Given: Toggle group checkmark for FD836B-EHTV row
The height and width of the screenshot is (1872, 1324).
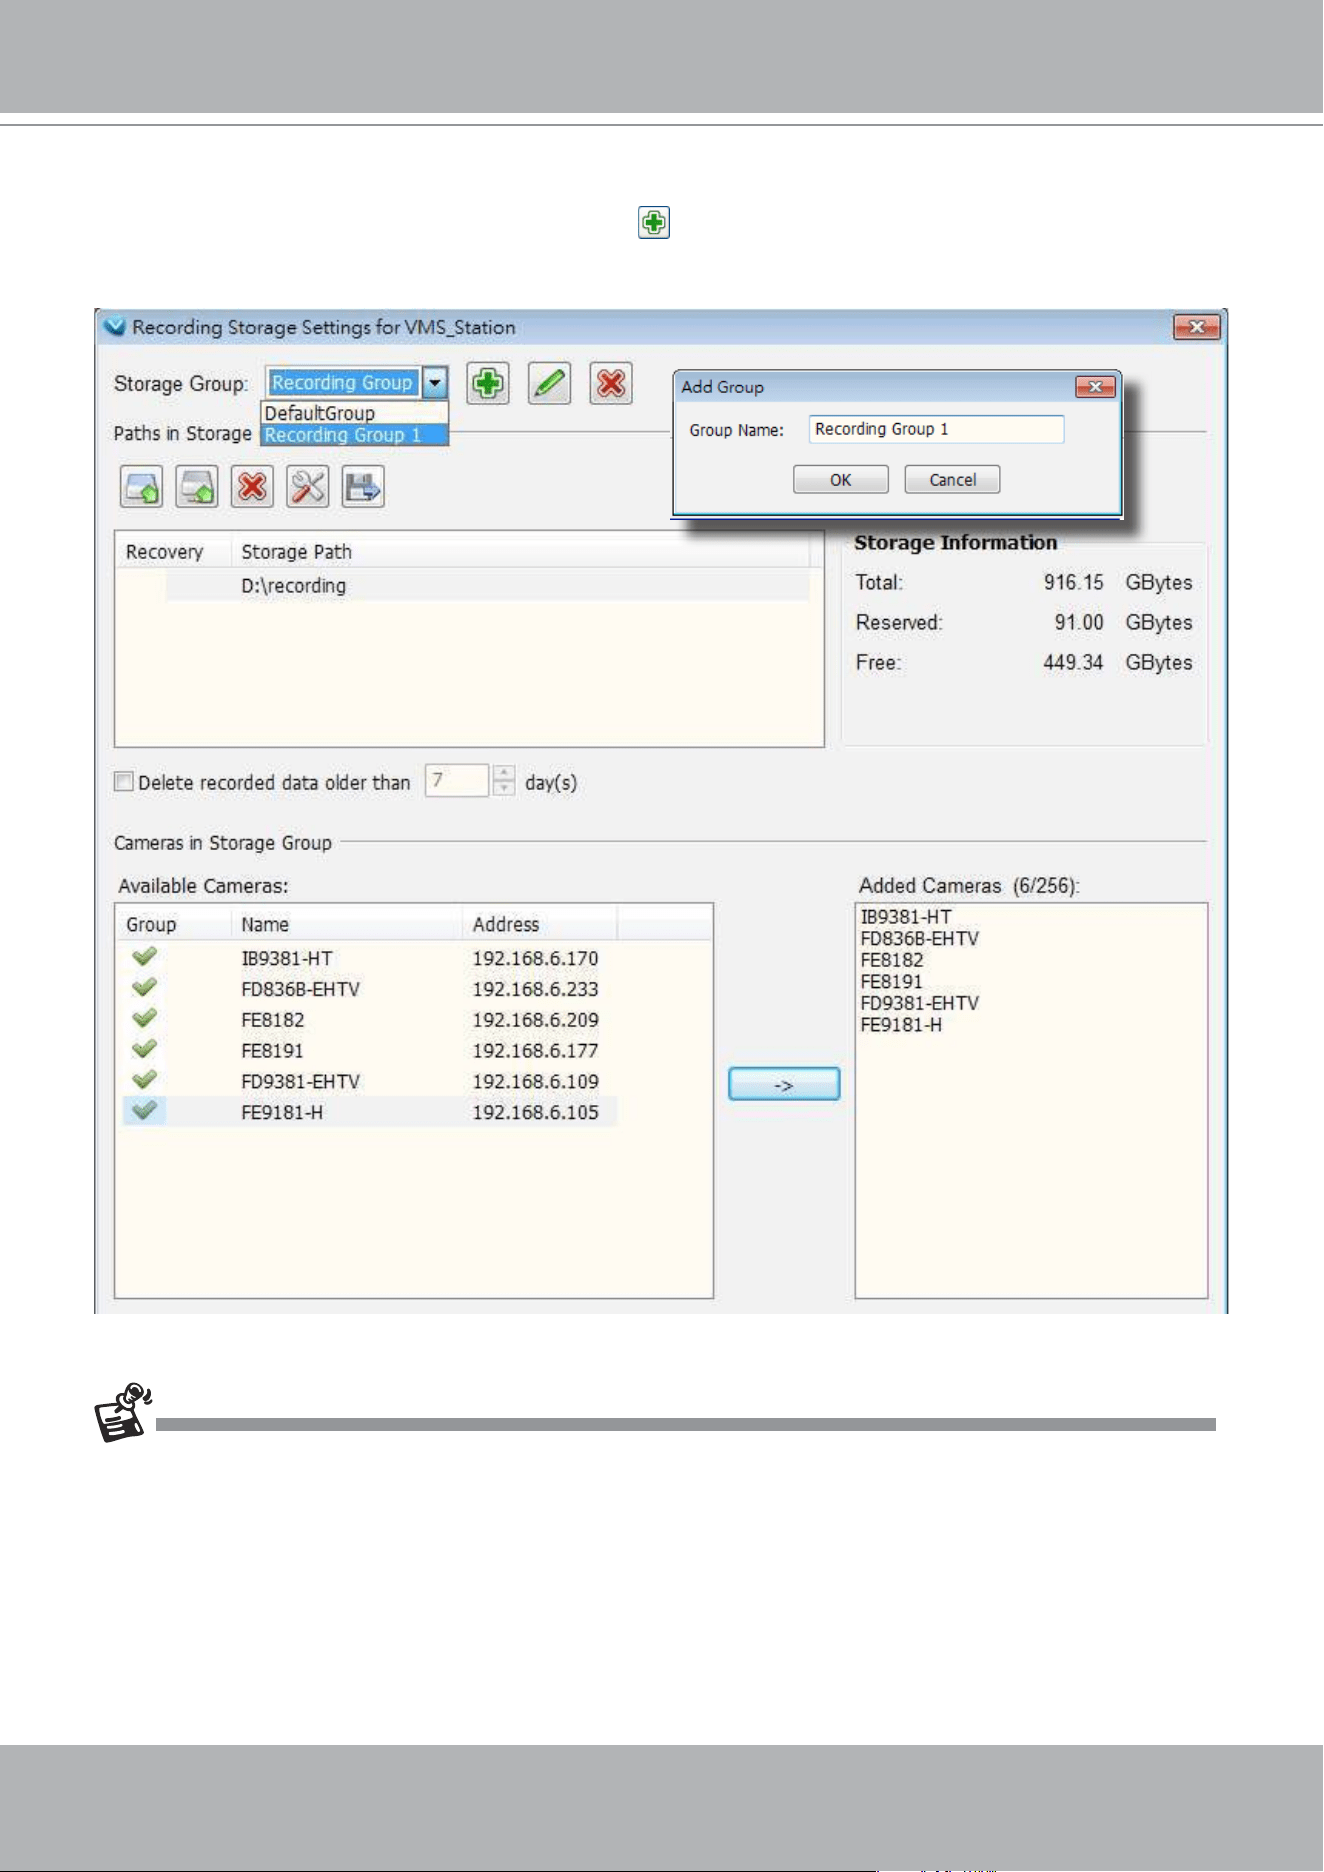Looking at the screenshot, I should [x=145, y=988].
